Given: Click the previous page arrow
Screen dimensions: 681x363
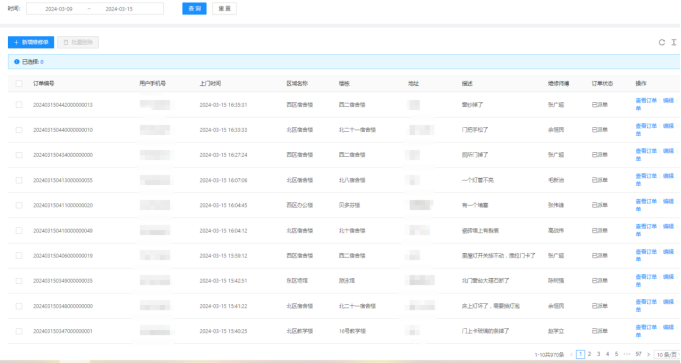Looking at the screenshot, I should (571, 354).
